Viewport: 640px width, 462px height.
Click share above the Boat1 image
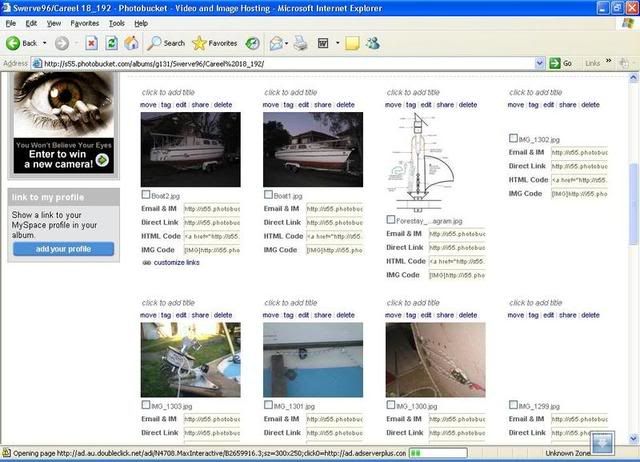[x=322, y=105]
